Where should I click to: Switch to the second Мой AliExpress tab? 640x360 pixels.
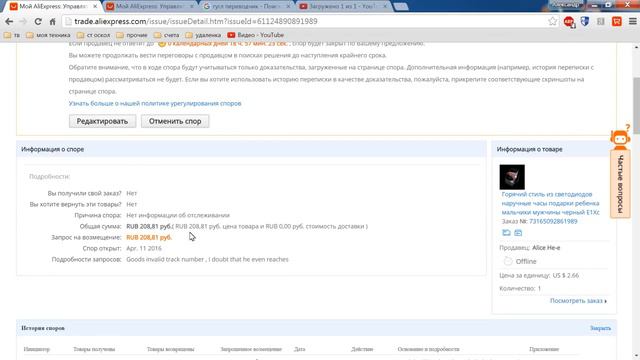pyautogui.click(x=149, y=7)
